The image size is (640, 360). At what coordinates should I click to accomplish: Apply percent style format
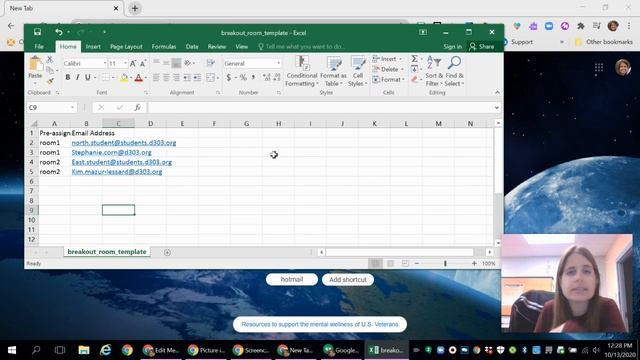coord(243,78)
